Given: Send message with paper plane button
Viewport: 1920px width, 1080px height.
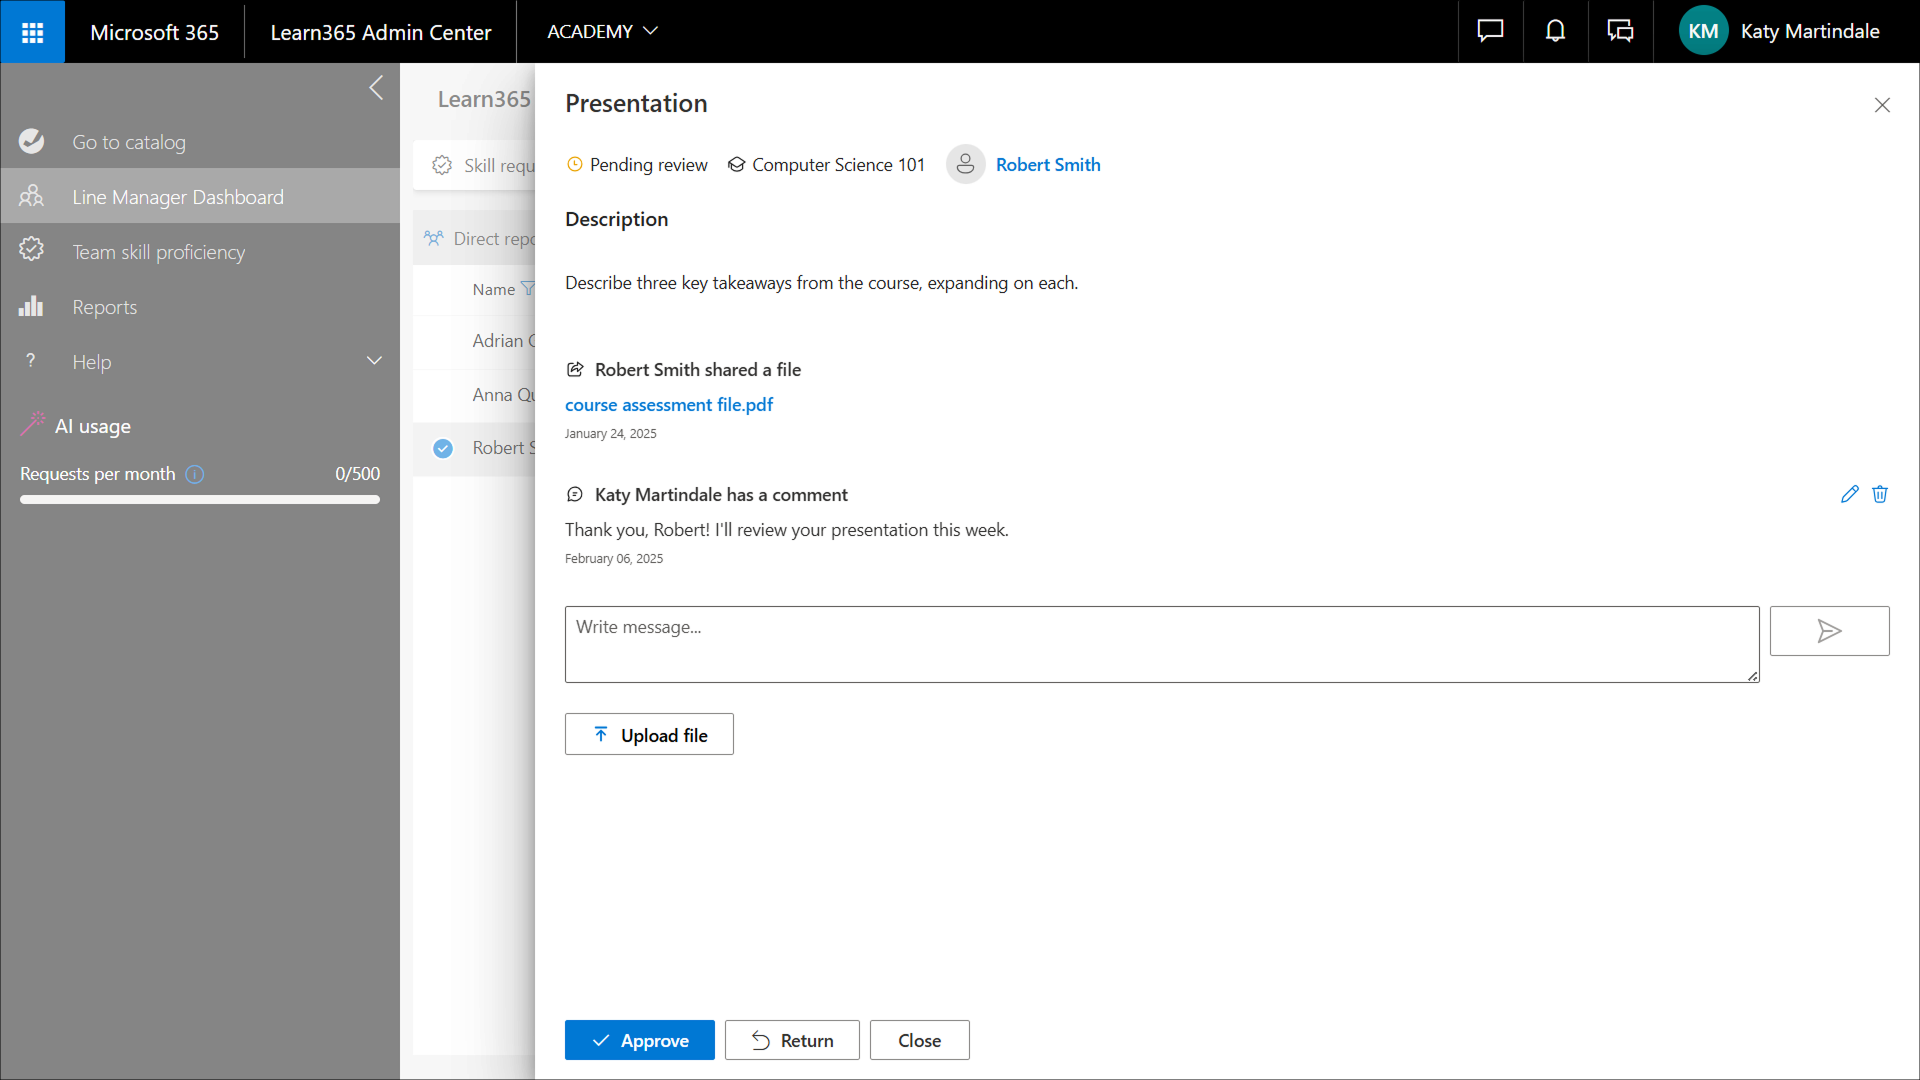Looking at the screenshot, I should tap(1829, 631).
